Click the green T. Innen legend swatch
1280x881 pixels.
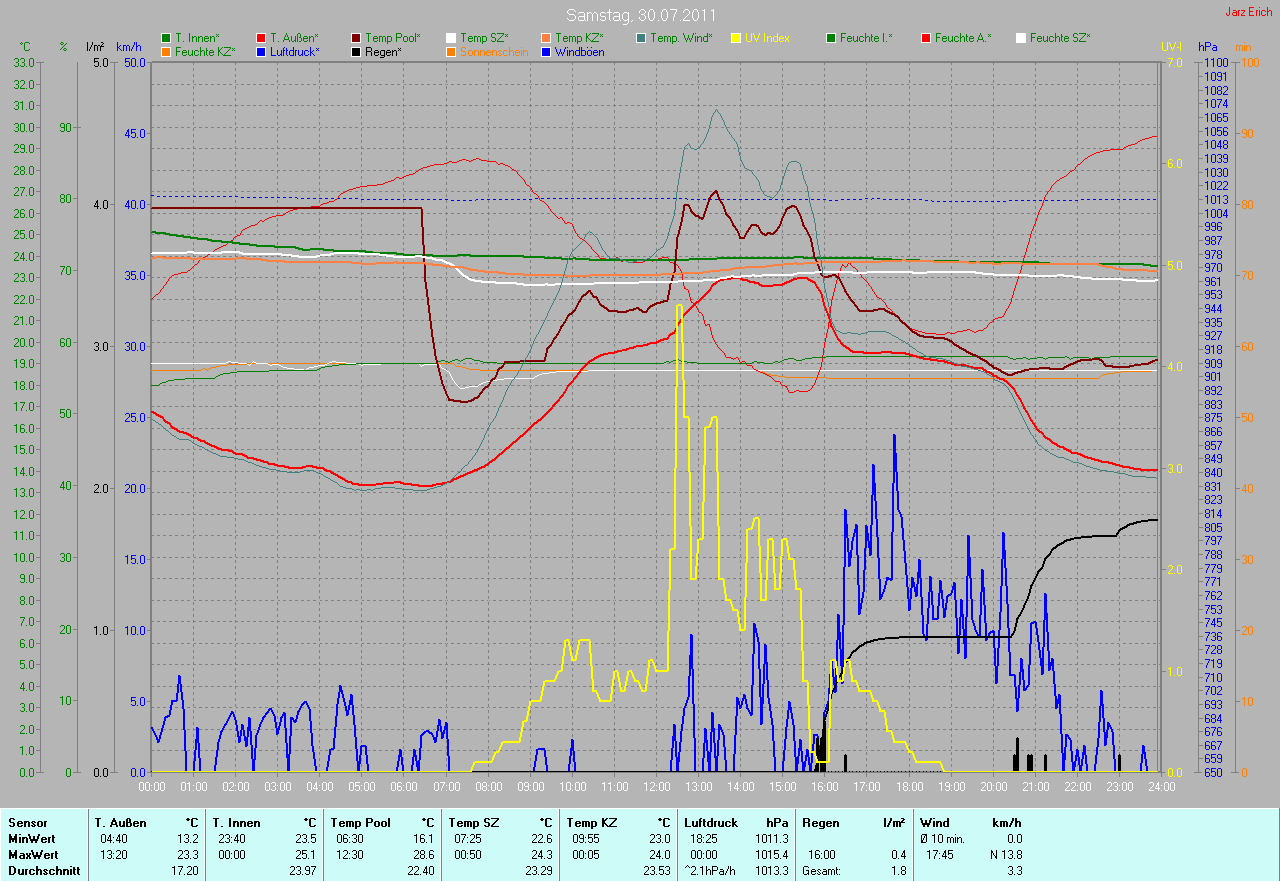(x=166, y=38)
